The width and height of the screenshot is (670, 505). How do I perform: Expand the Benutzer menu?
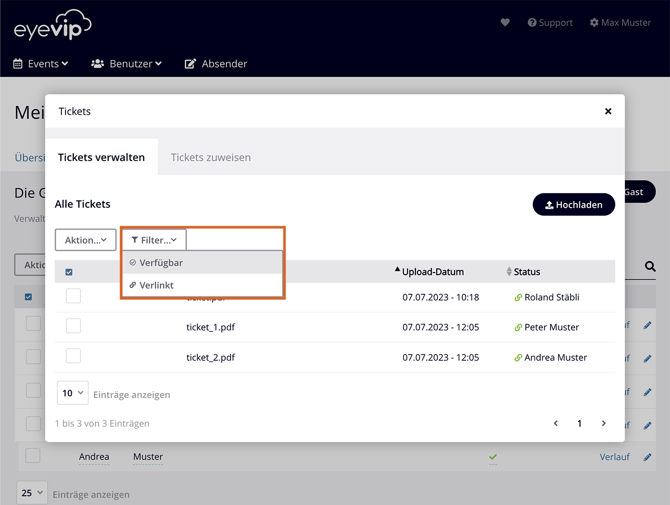(x=126, y=64)
